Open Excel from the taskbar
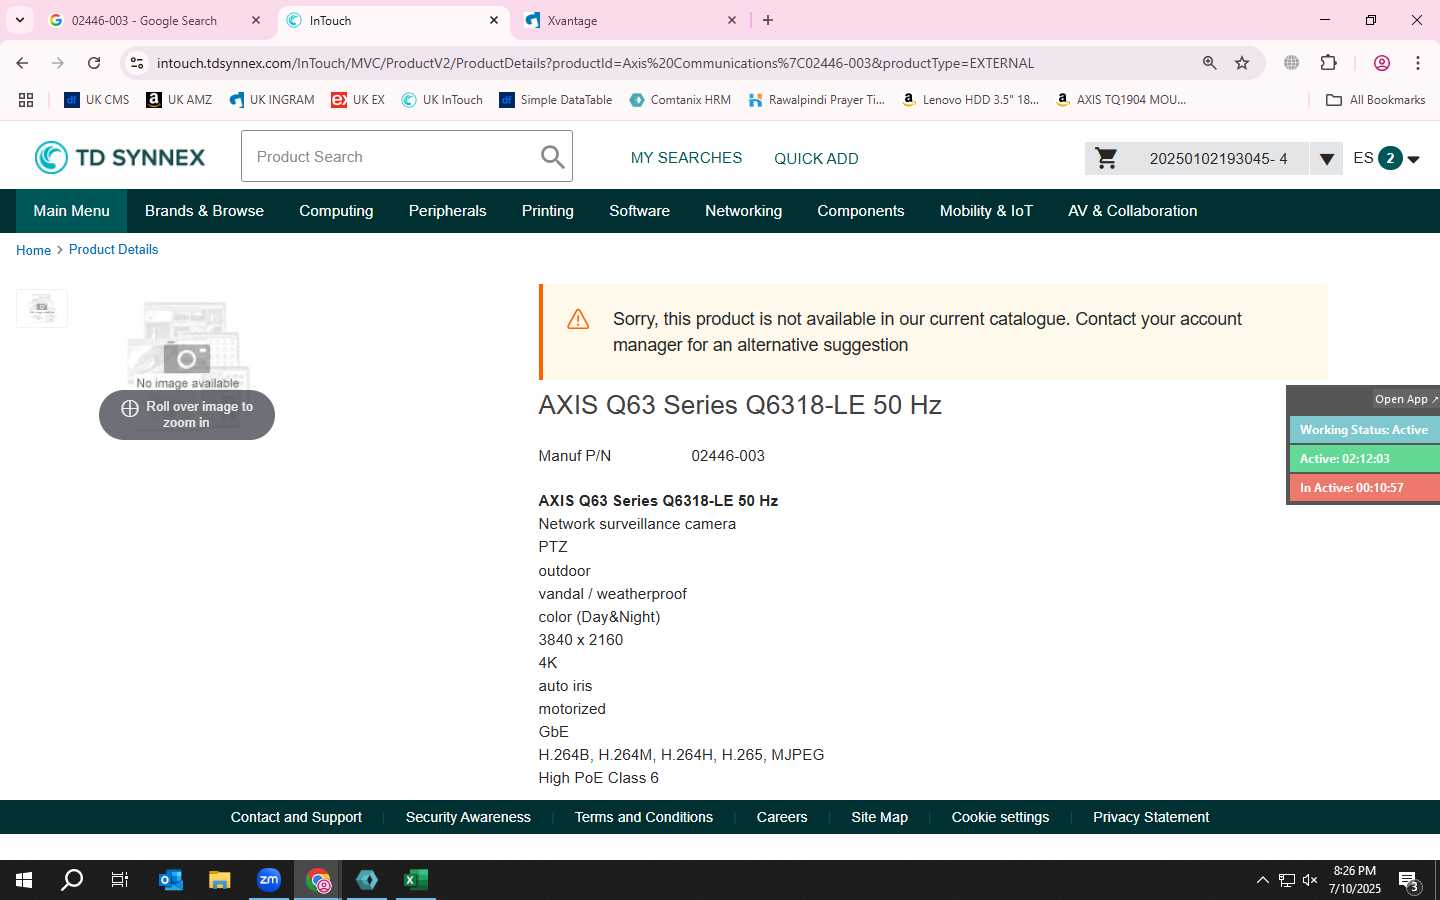The width and height of the screenshot is (1440, 900). coord(416,880)
